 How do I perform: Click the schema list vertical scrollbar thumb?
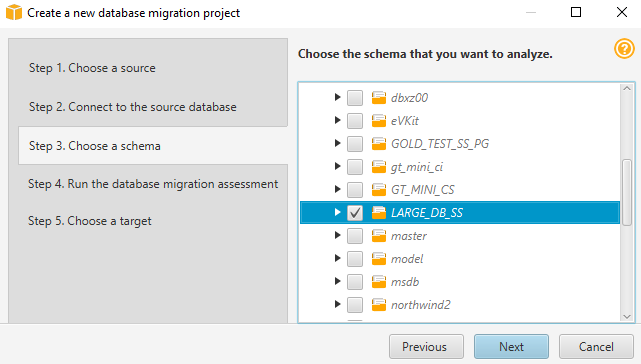(x=627, y=192)
